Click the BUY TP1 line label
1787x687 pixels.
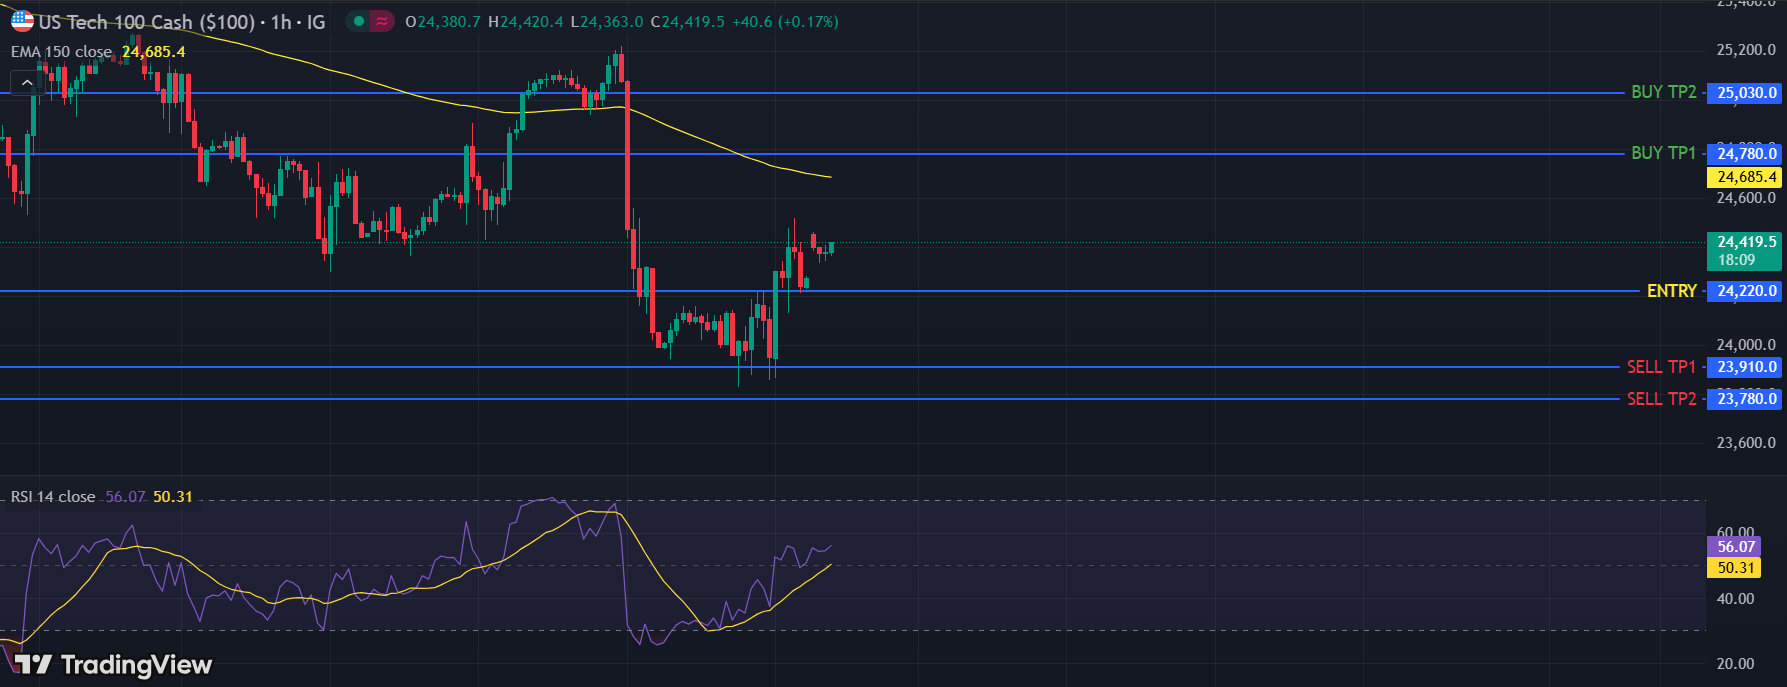point(1663,153)
